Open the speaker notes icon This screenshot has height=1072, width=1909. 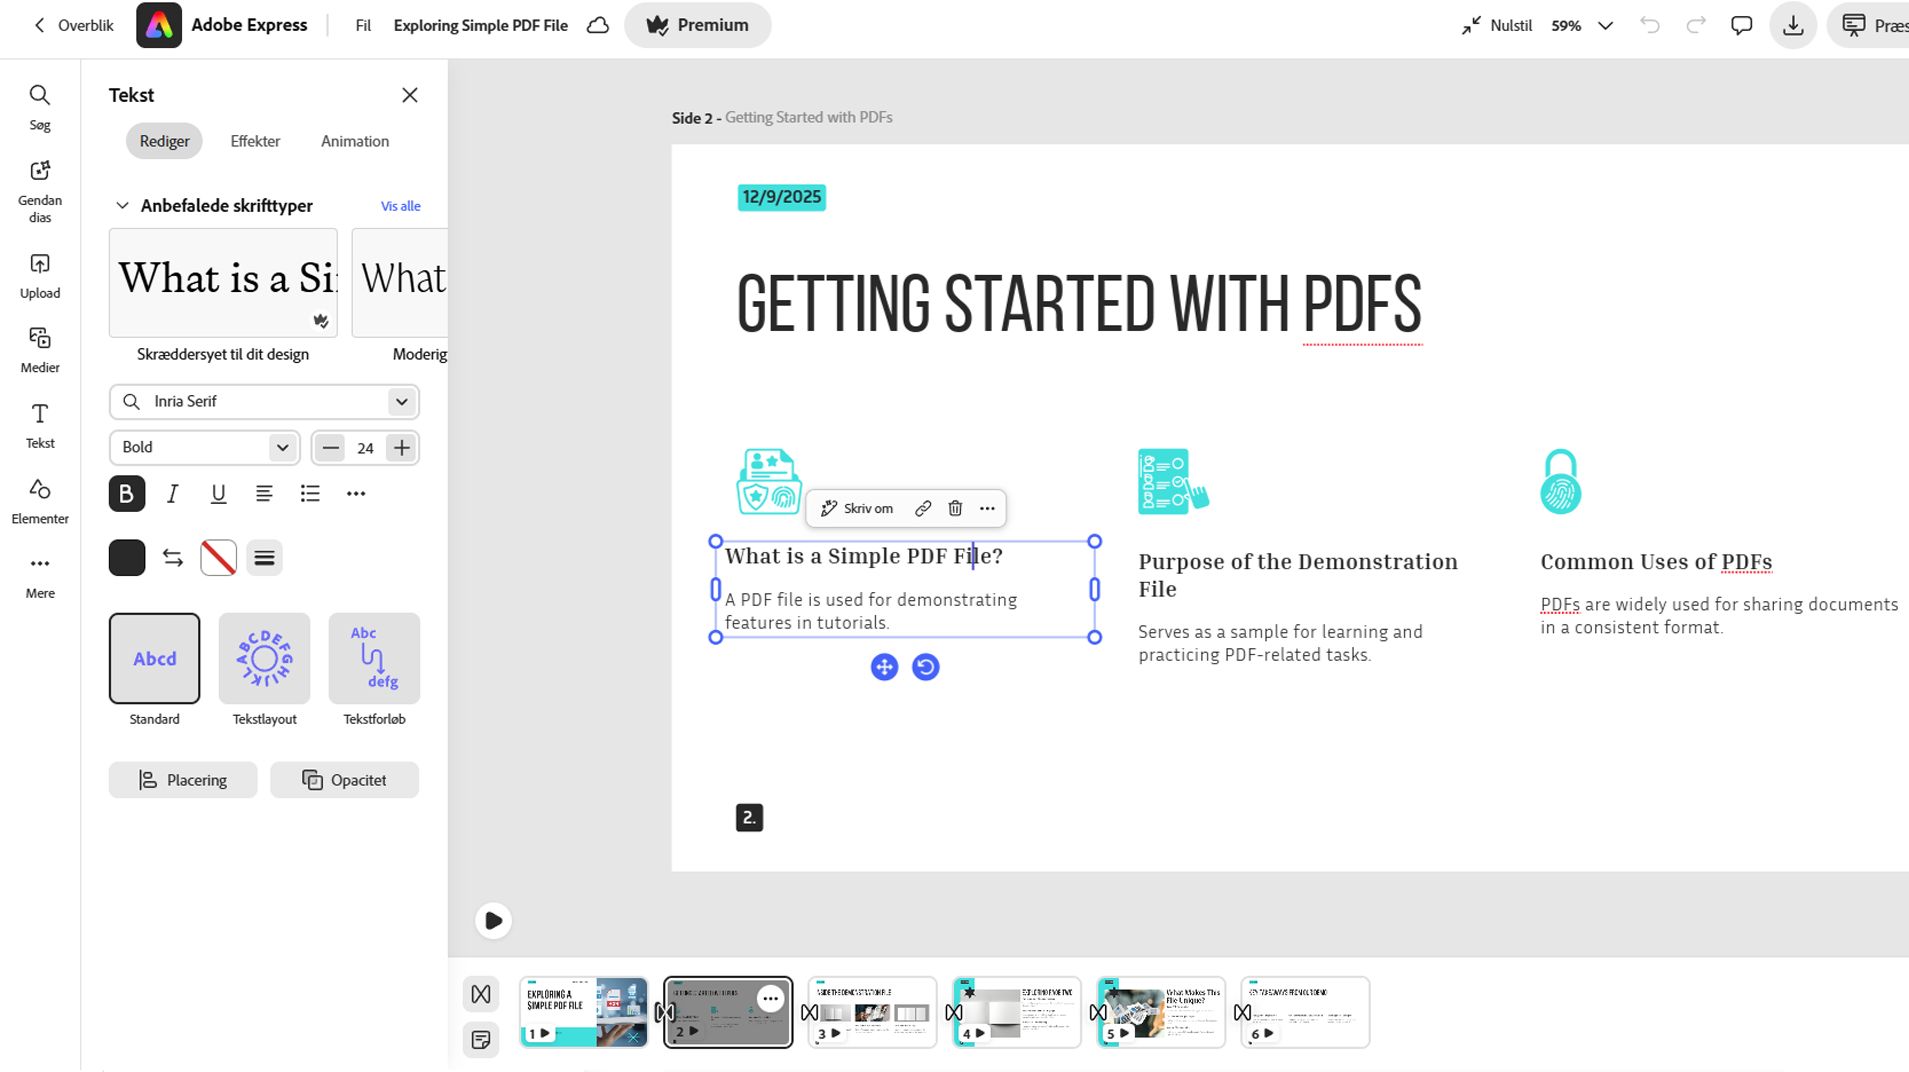(x=481, y=1040)
